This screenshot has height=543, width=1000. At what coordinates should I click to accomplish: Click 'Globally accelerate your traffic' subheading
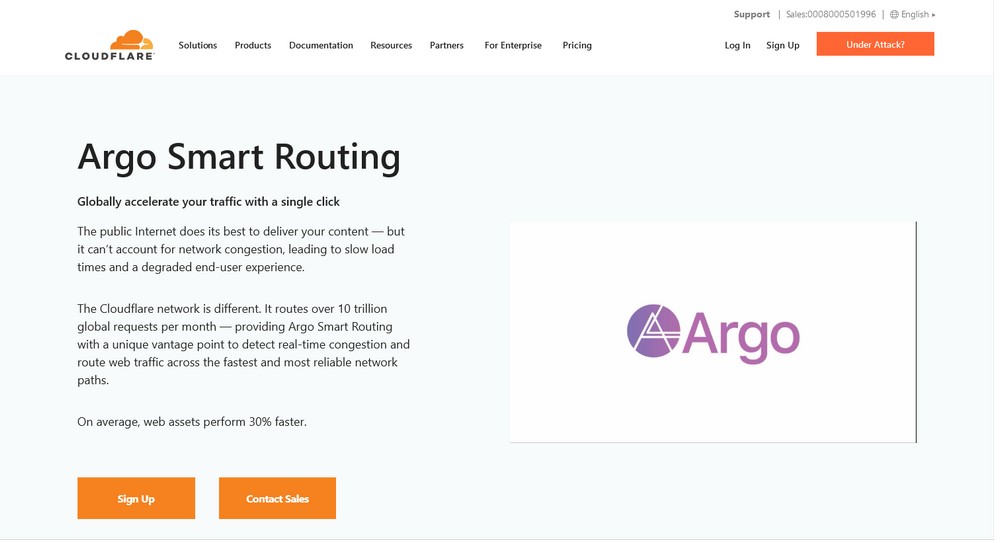pyautogui.click(x=209, y=202)
